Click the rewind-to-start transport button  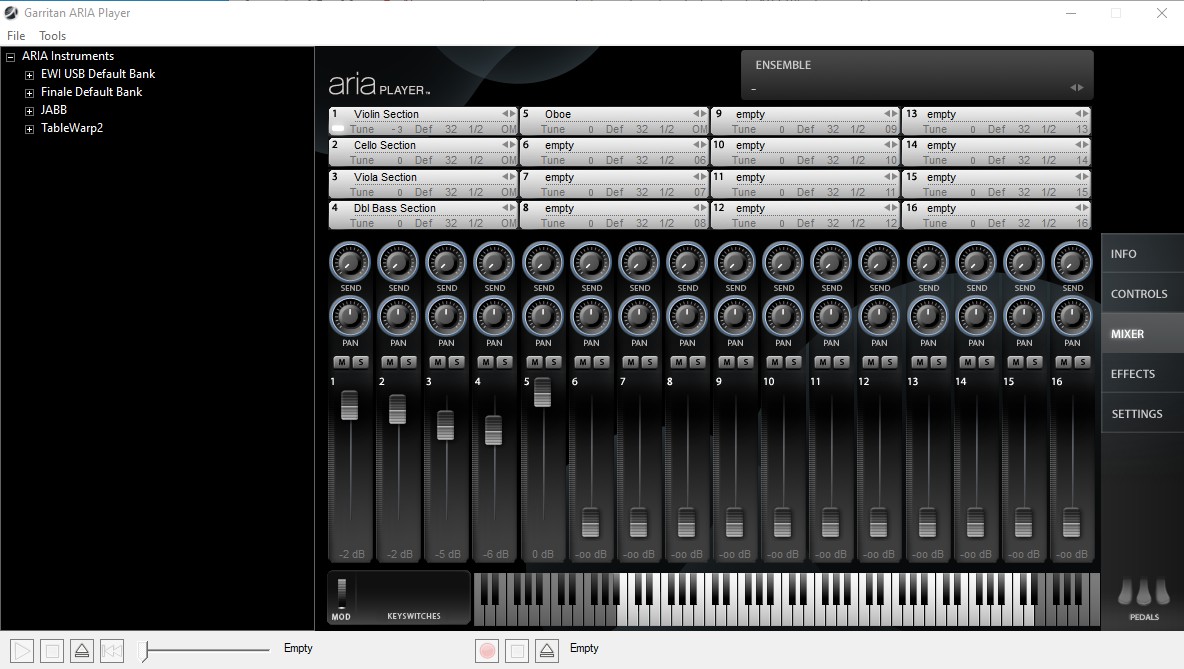coord(112,651)
